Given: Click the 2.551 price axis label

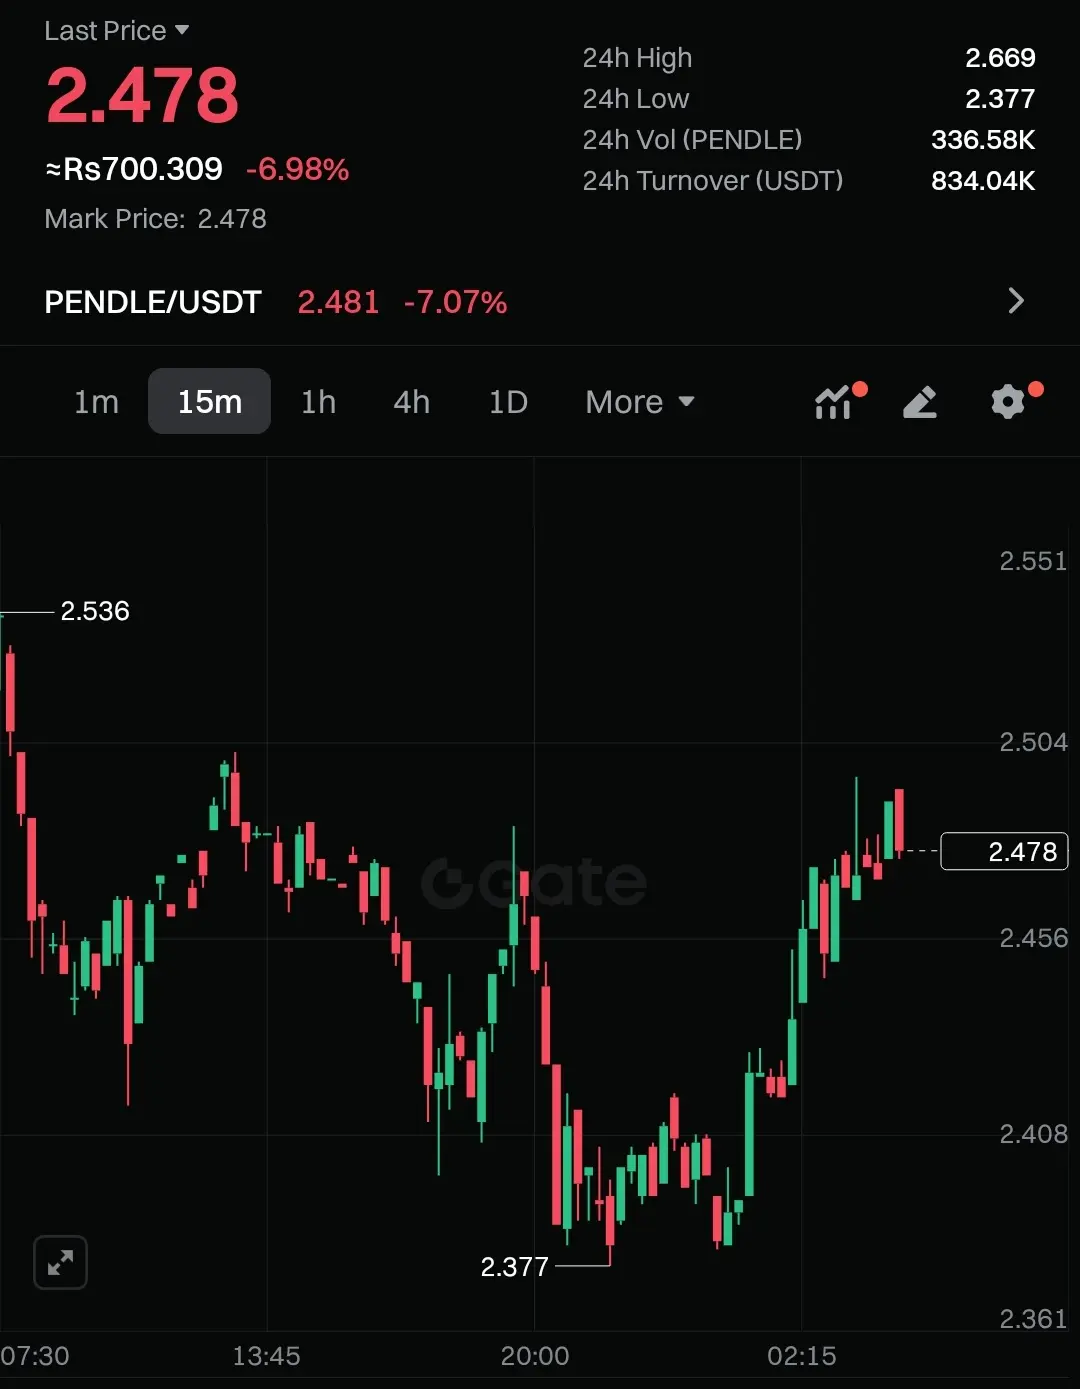Looking at the screenshot, I should (1033, 561).
